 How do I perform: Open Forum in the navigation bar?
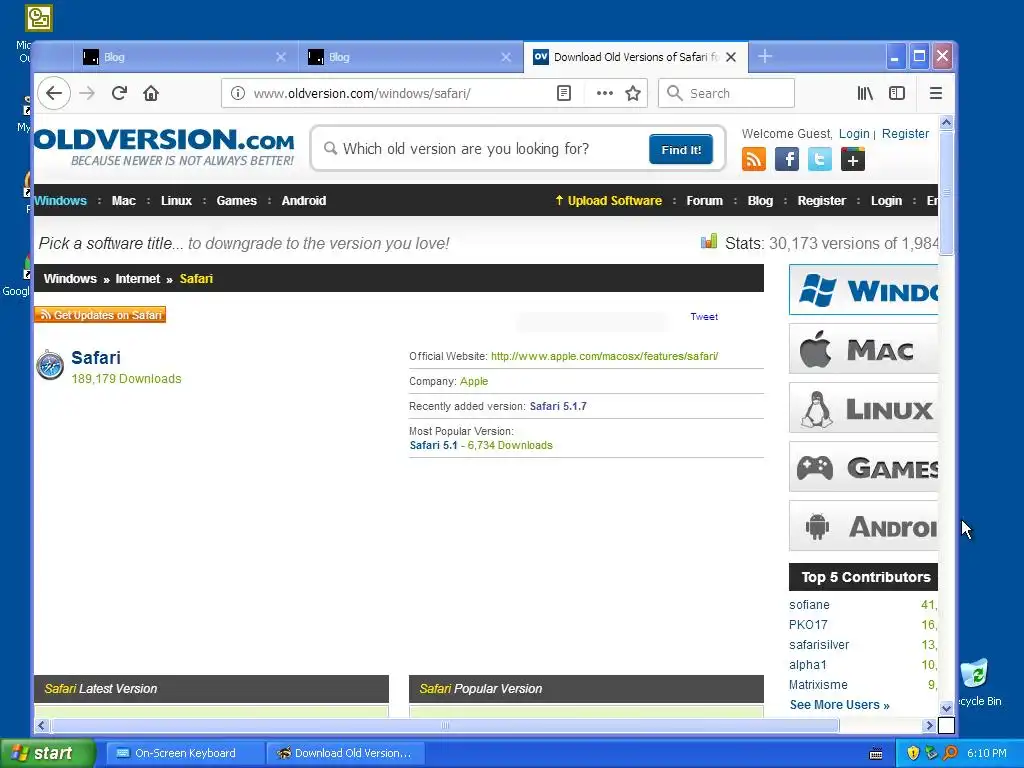click(705, 200)
